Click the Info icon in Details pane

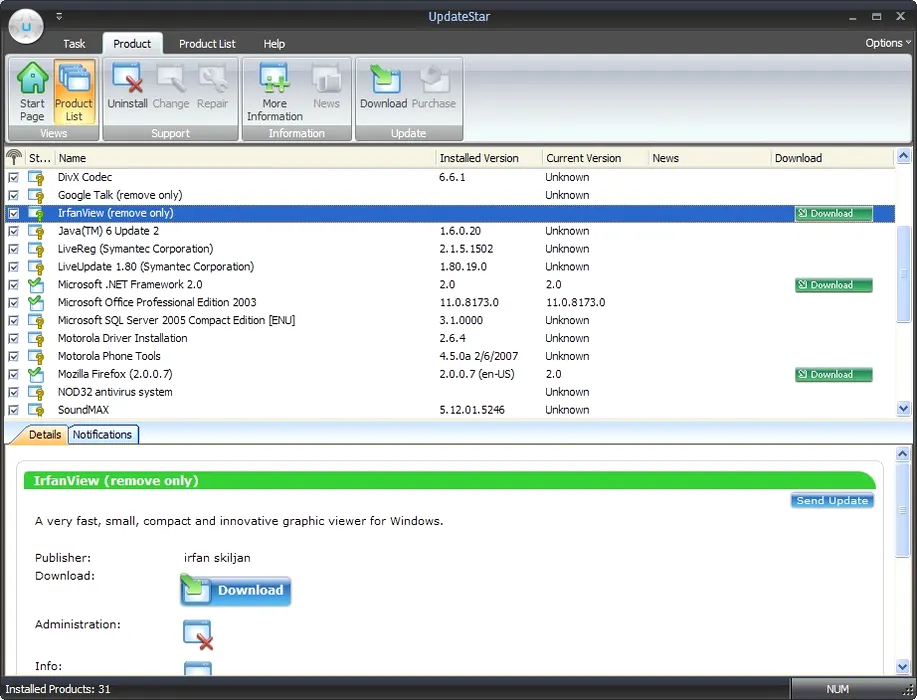point(198,668)
